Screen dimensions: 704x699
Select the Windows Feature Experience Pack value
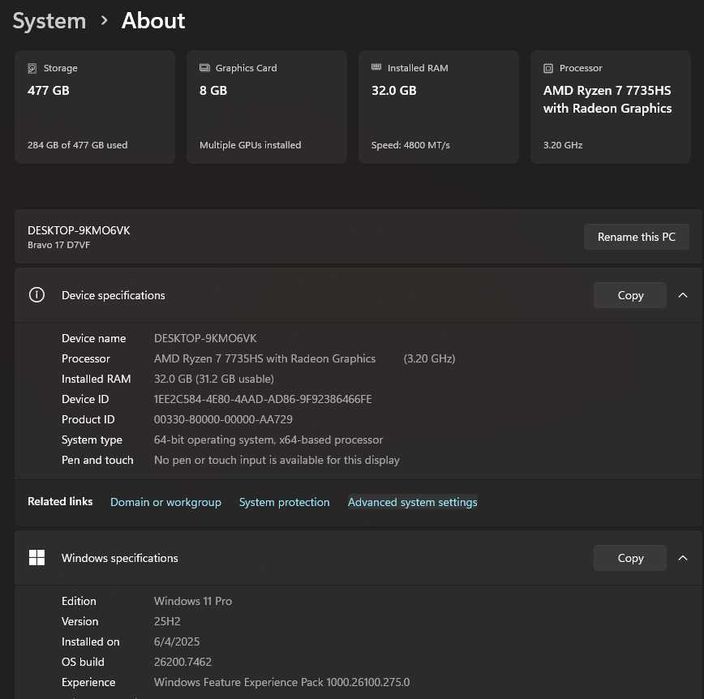click(282, 682)
